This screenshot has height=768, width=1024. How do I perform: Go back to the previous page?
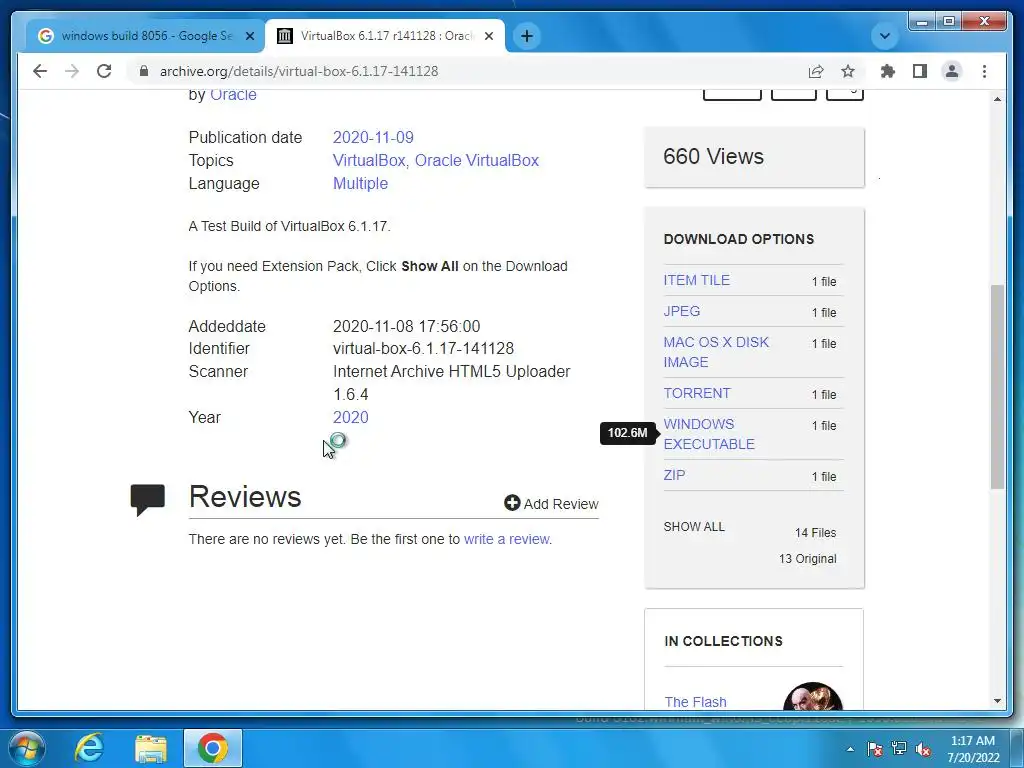point(40,71)
